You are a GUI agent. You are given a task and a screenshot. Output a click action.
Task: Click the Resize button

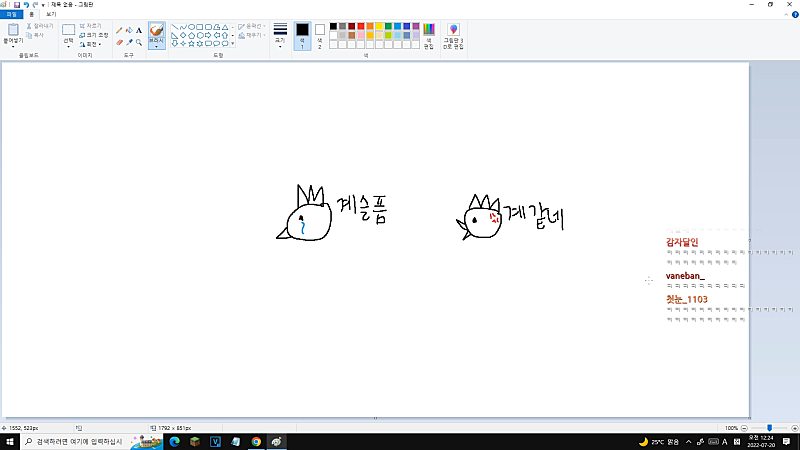[x=92, y=34]
